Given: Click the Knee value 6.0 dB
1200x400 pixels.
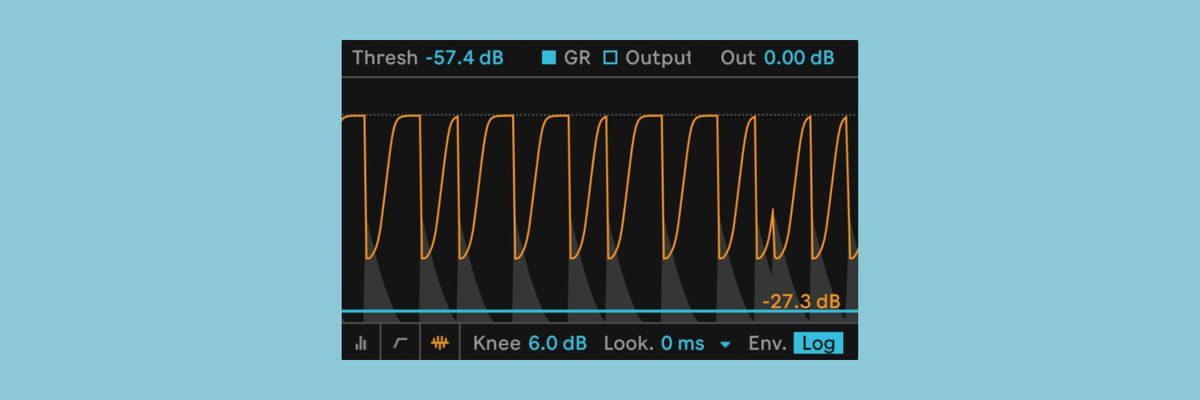Looking at the screenshot, I should (557, 344).
